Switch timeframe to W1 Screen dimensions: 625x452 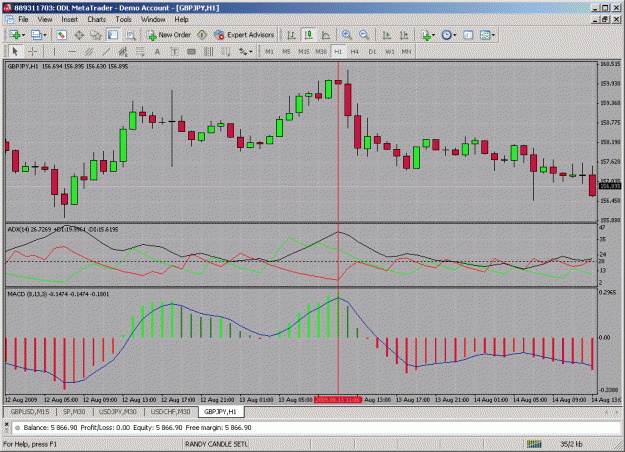click(390, 51)
